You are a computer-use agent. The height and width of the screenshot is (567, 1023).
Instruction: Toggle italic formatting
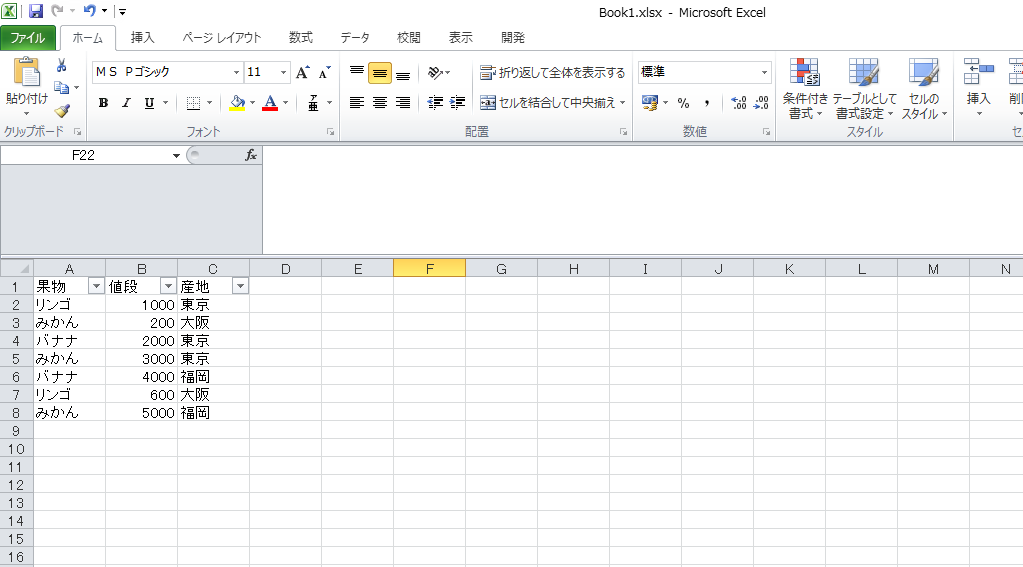(x=126, y=103)
